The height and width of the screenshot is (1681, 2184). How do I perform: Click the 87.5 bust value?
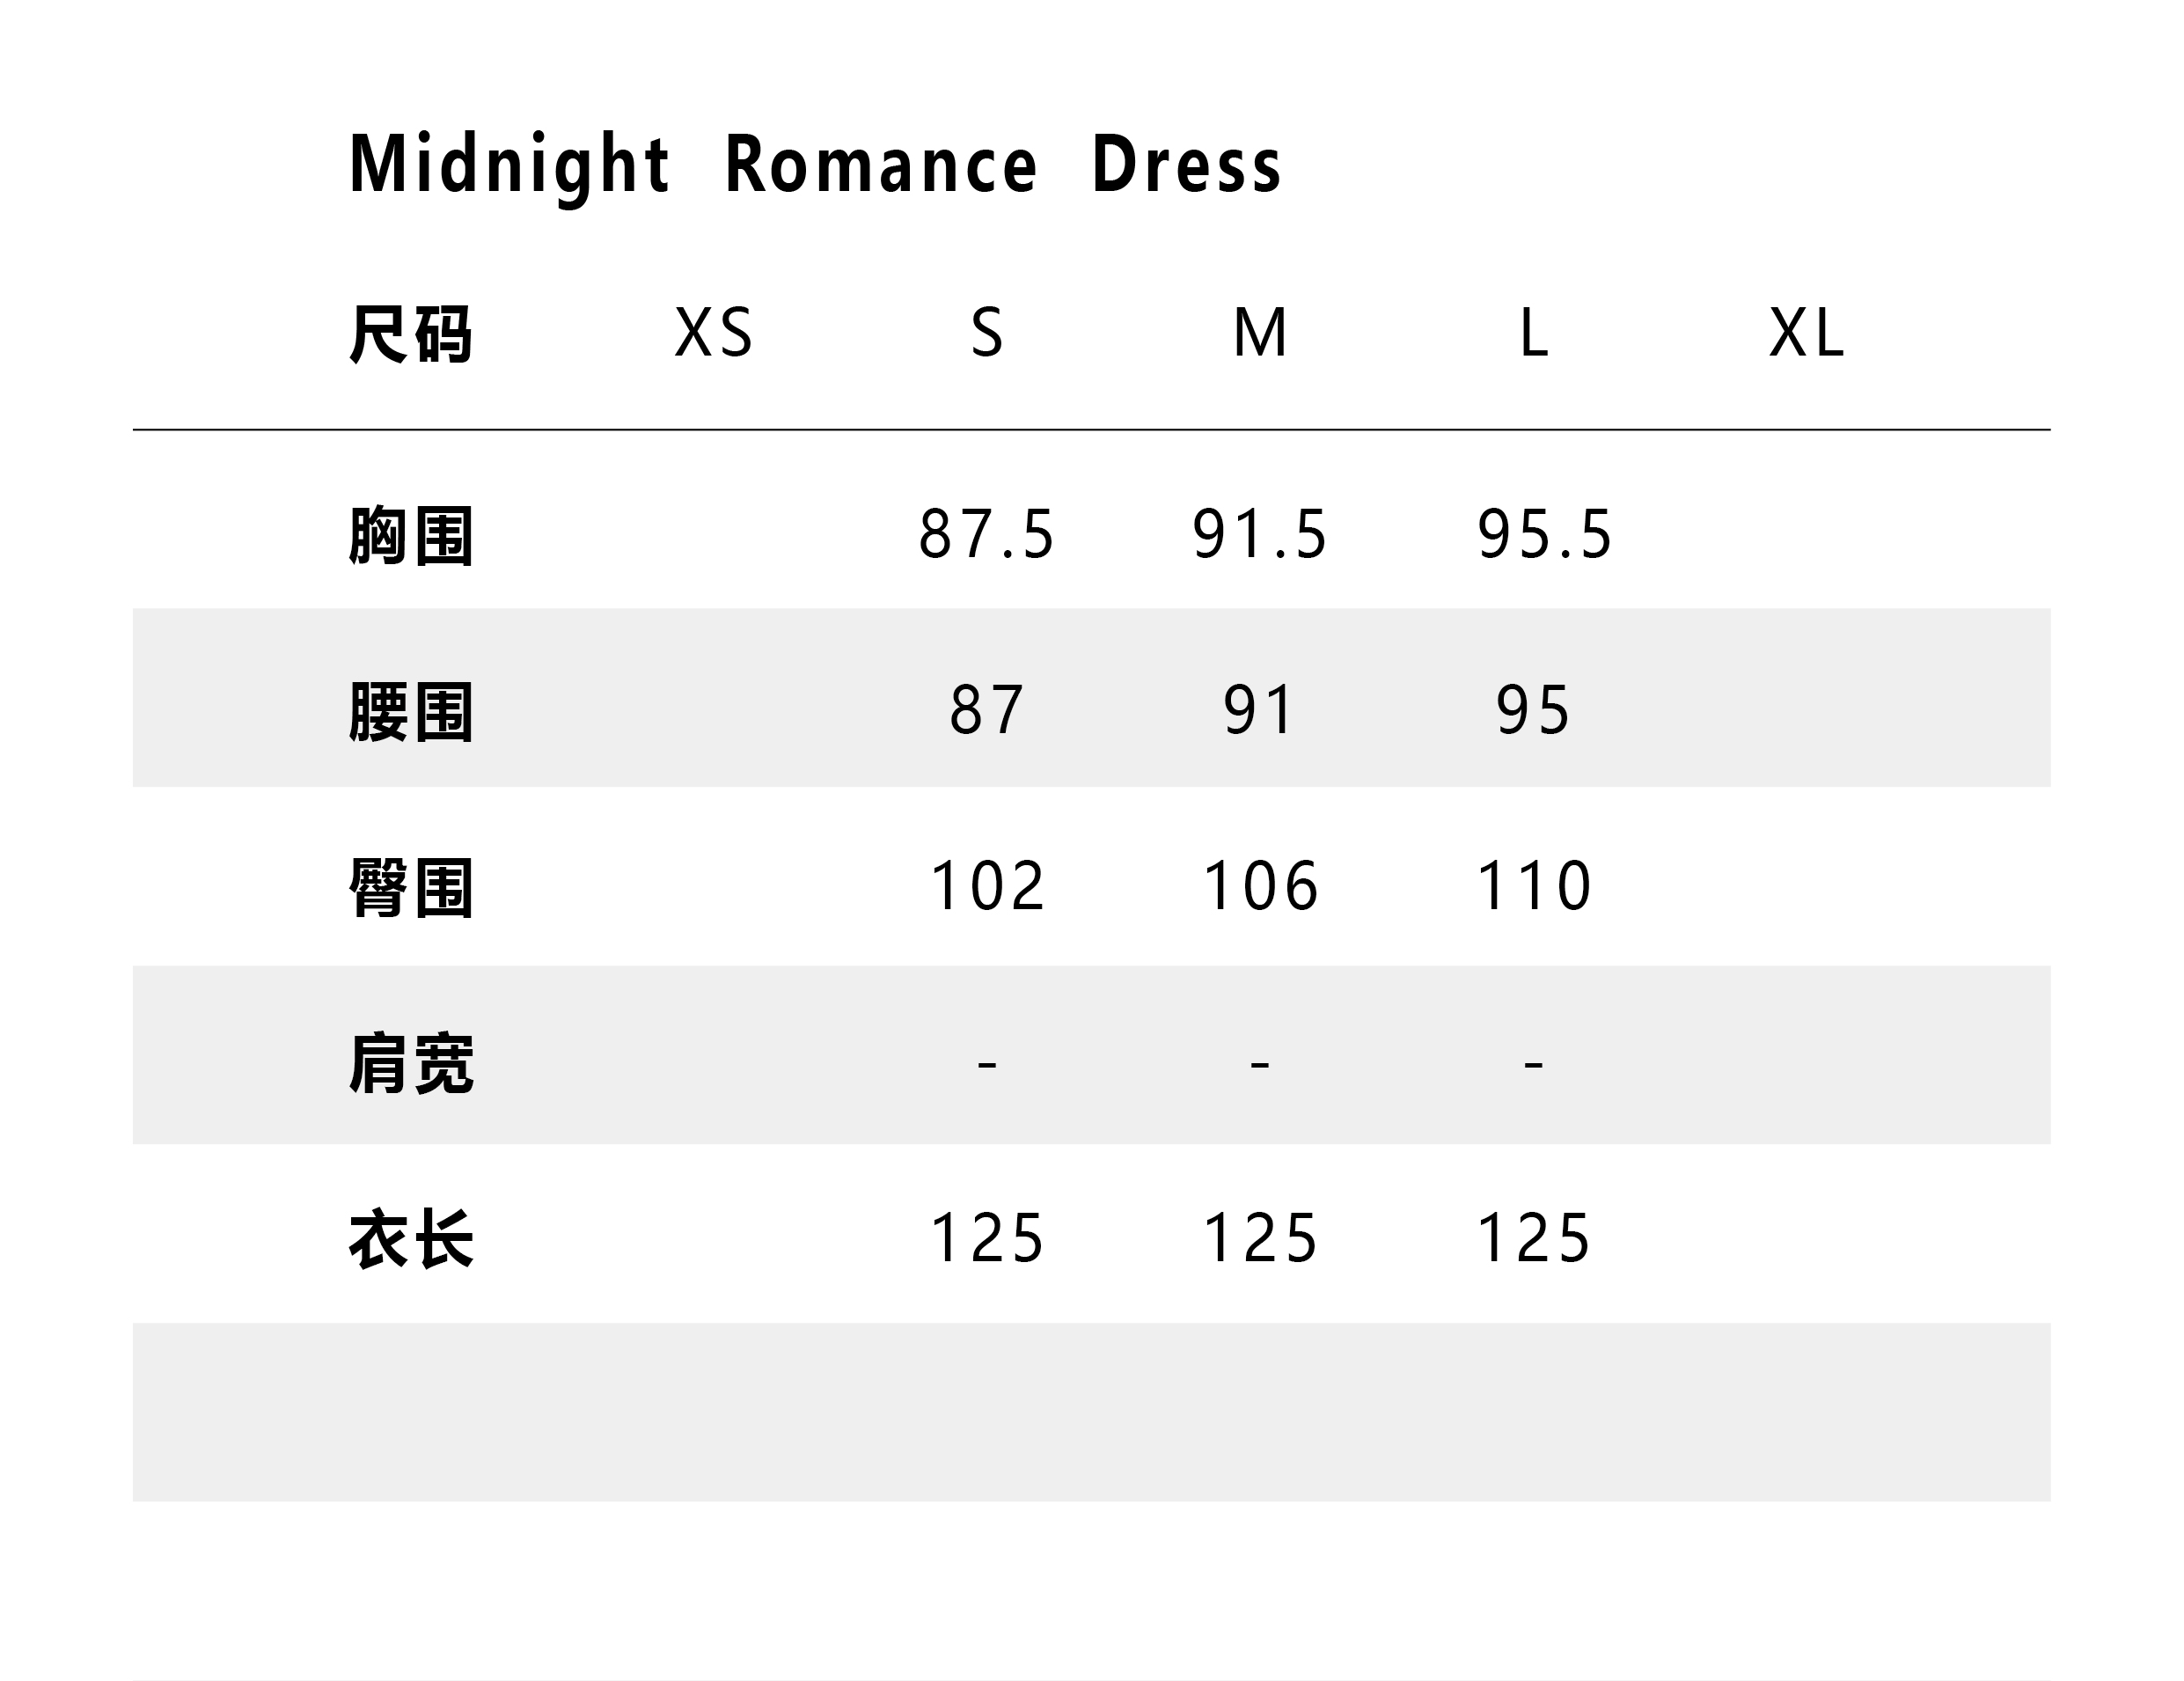coord(986,534)
